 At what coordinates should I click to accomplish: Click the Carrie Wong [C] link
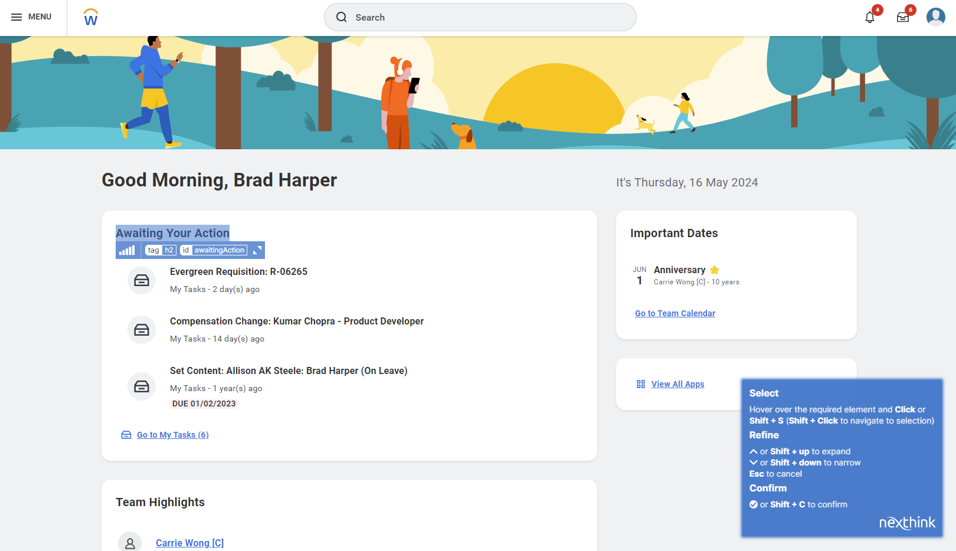(x=189, y=543)
